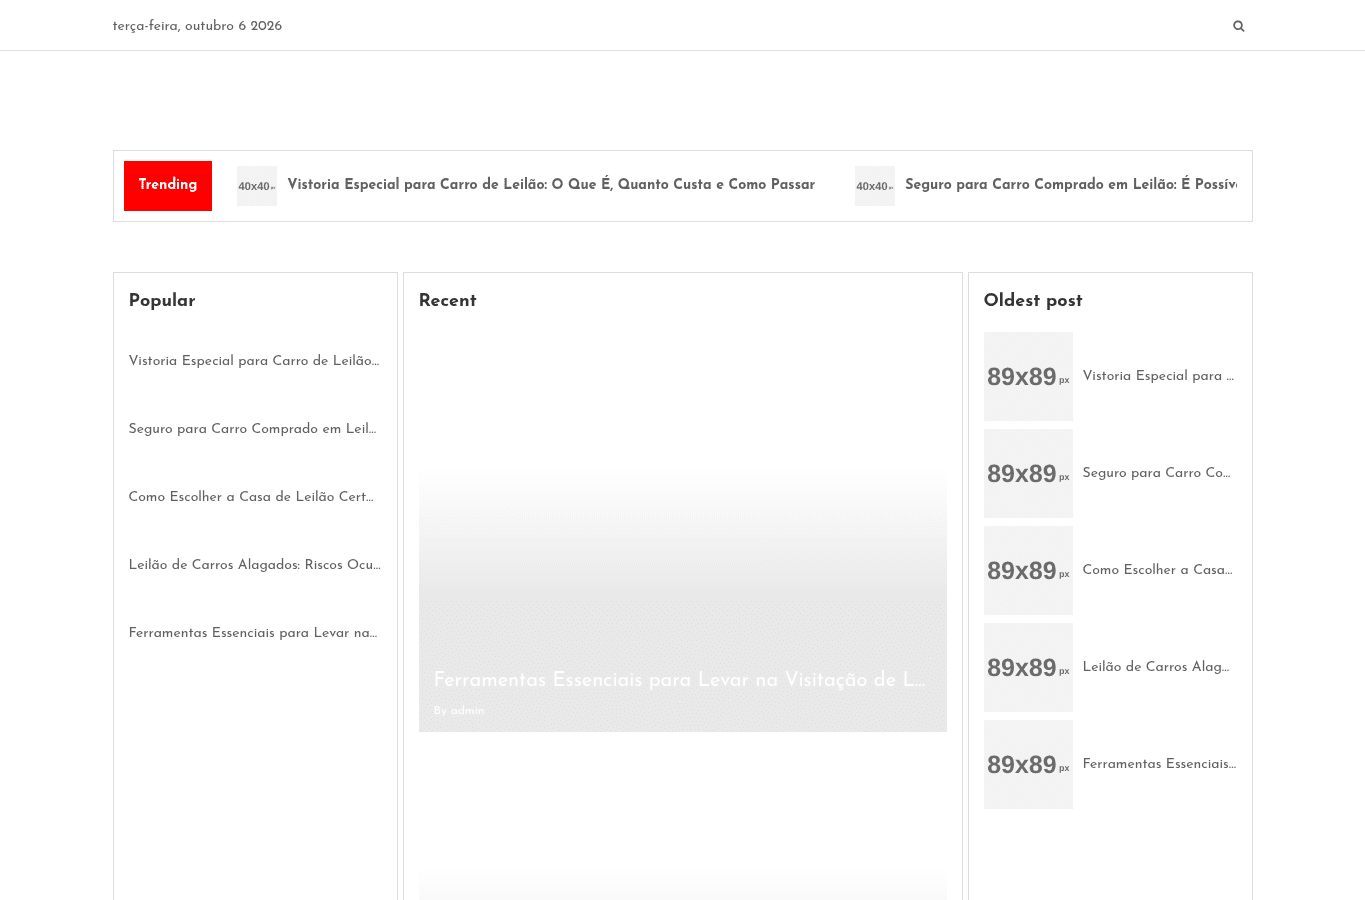Open trending post 'Vistoria Especial para Carro de Leilão'

click(x=551, y=185)
